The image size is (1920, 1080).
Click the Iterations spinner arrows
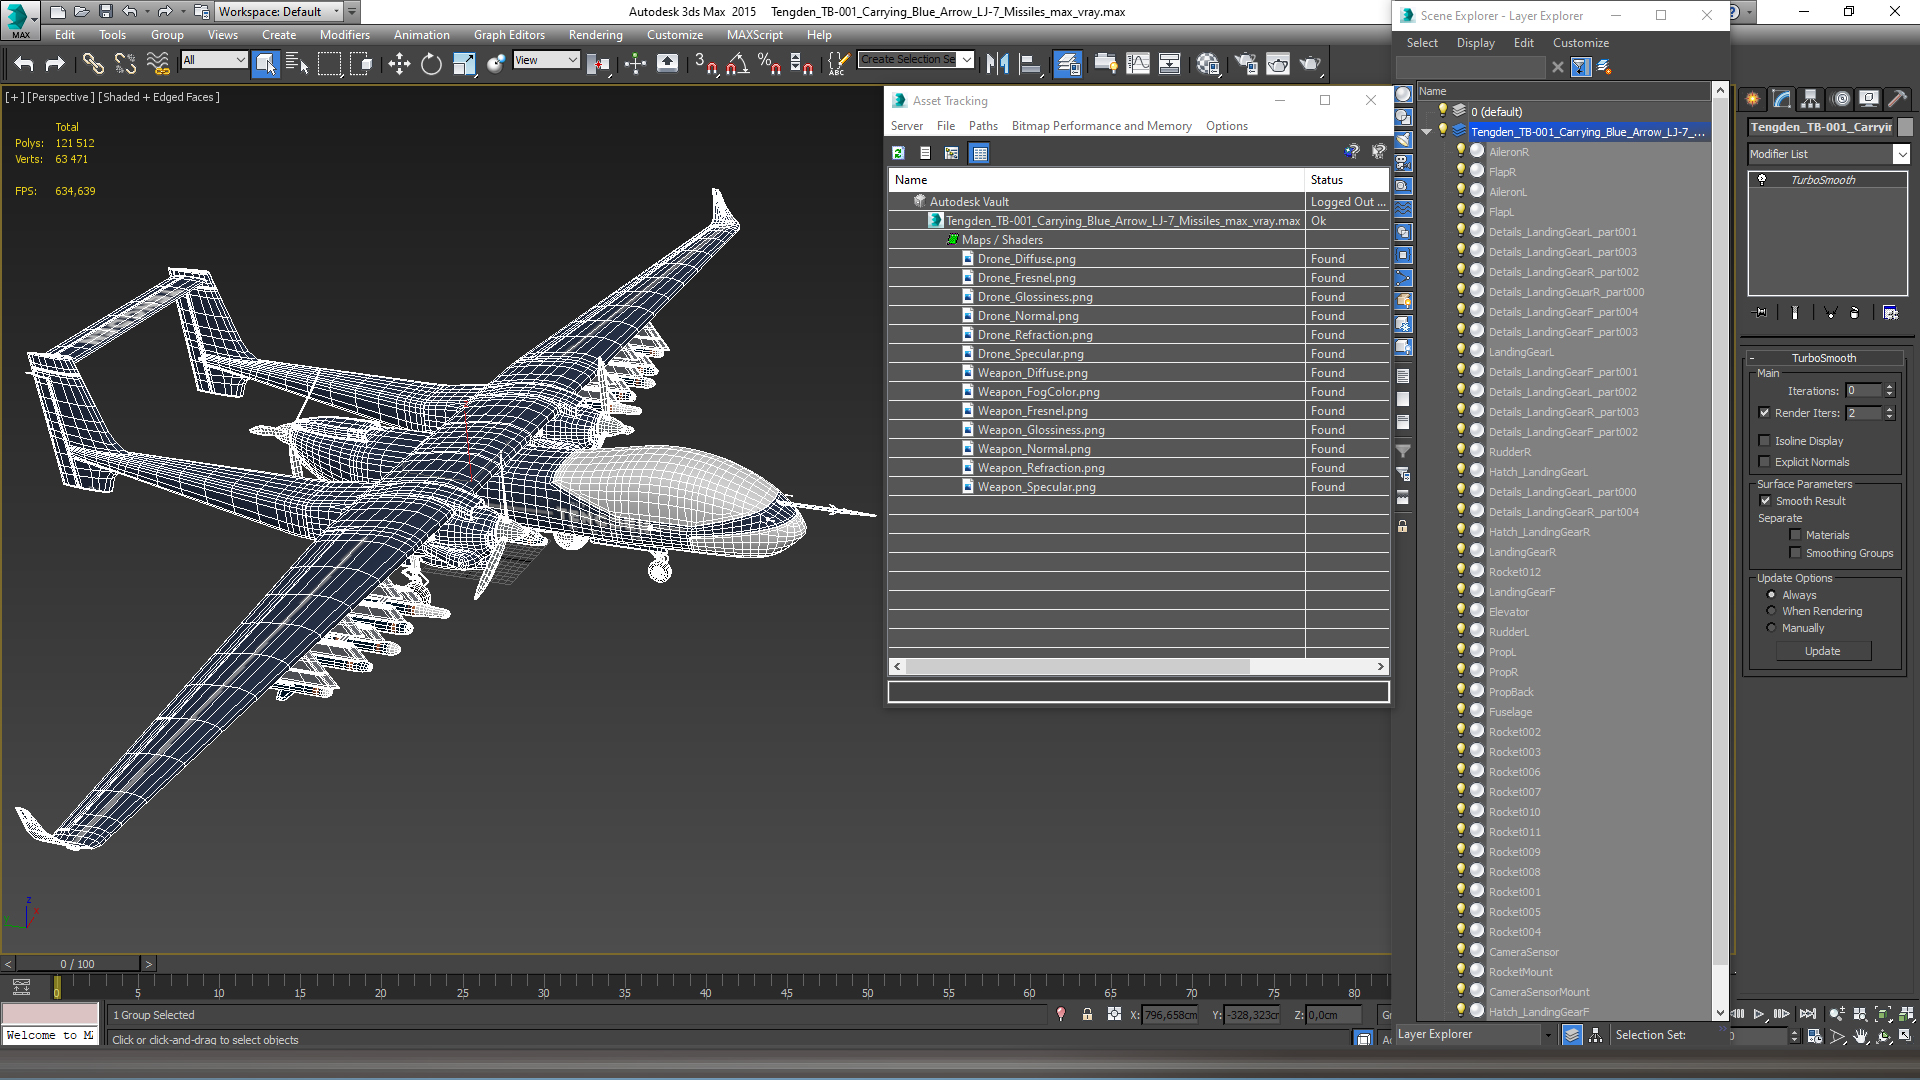pos(1889,391)
